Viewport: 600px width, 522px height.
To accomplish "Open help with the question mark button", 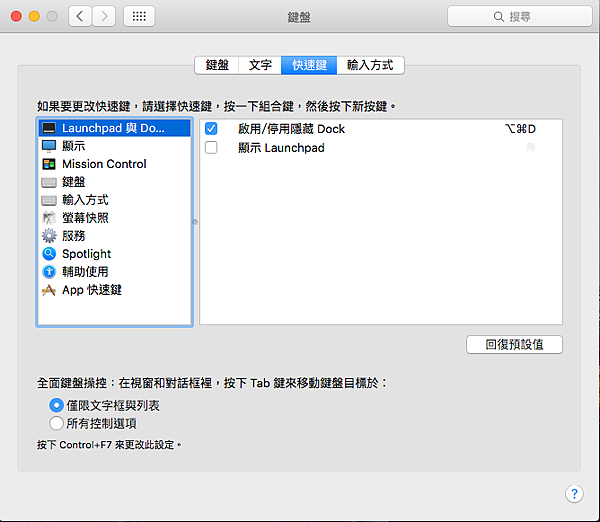I will [574, 494].
